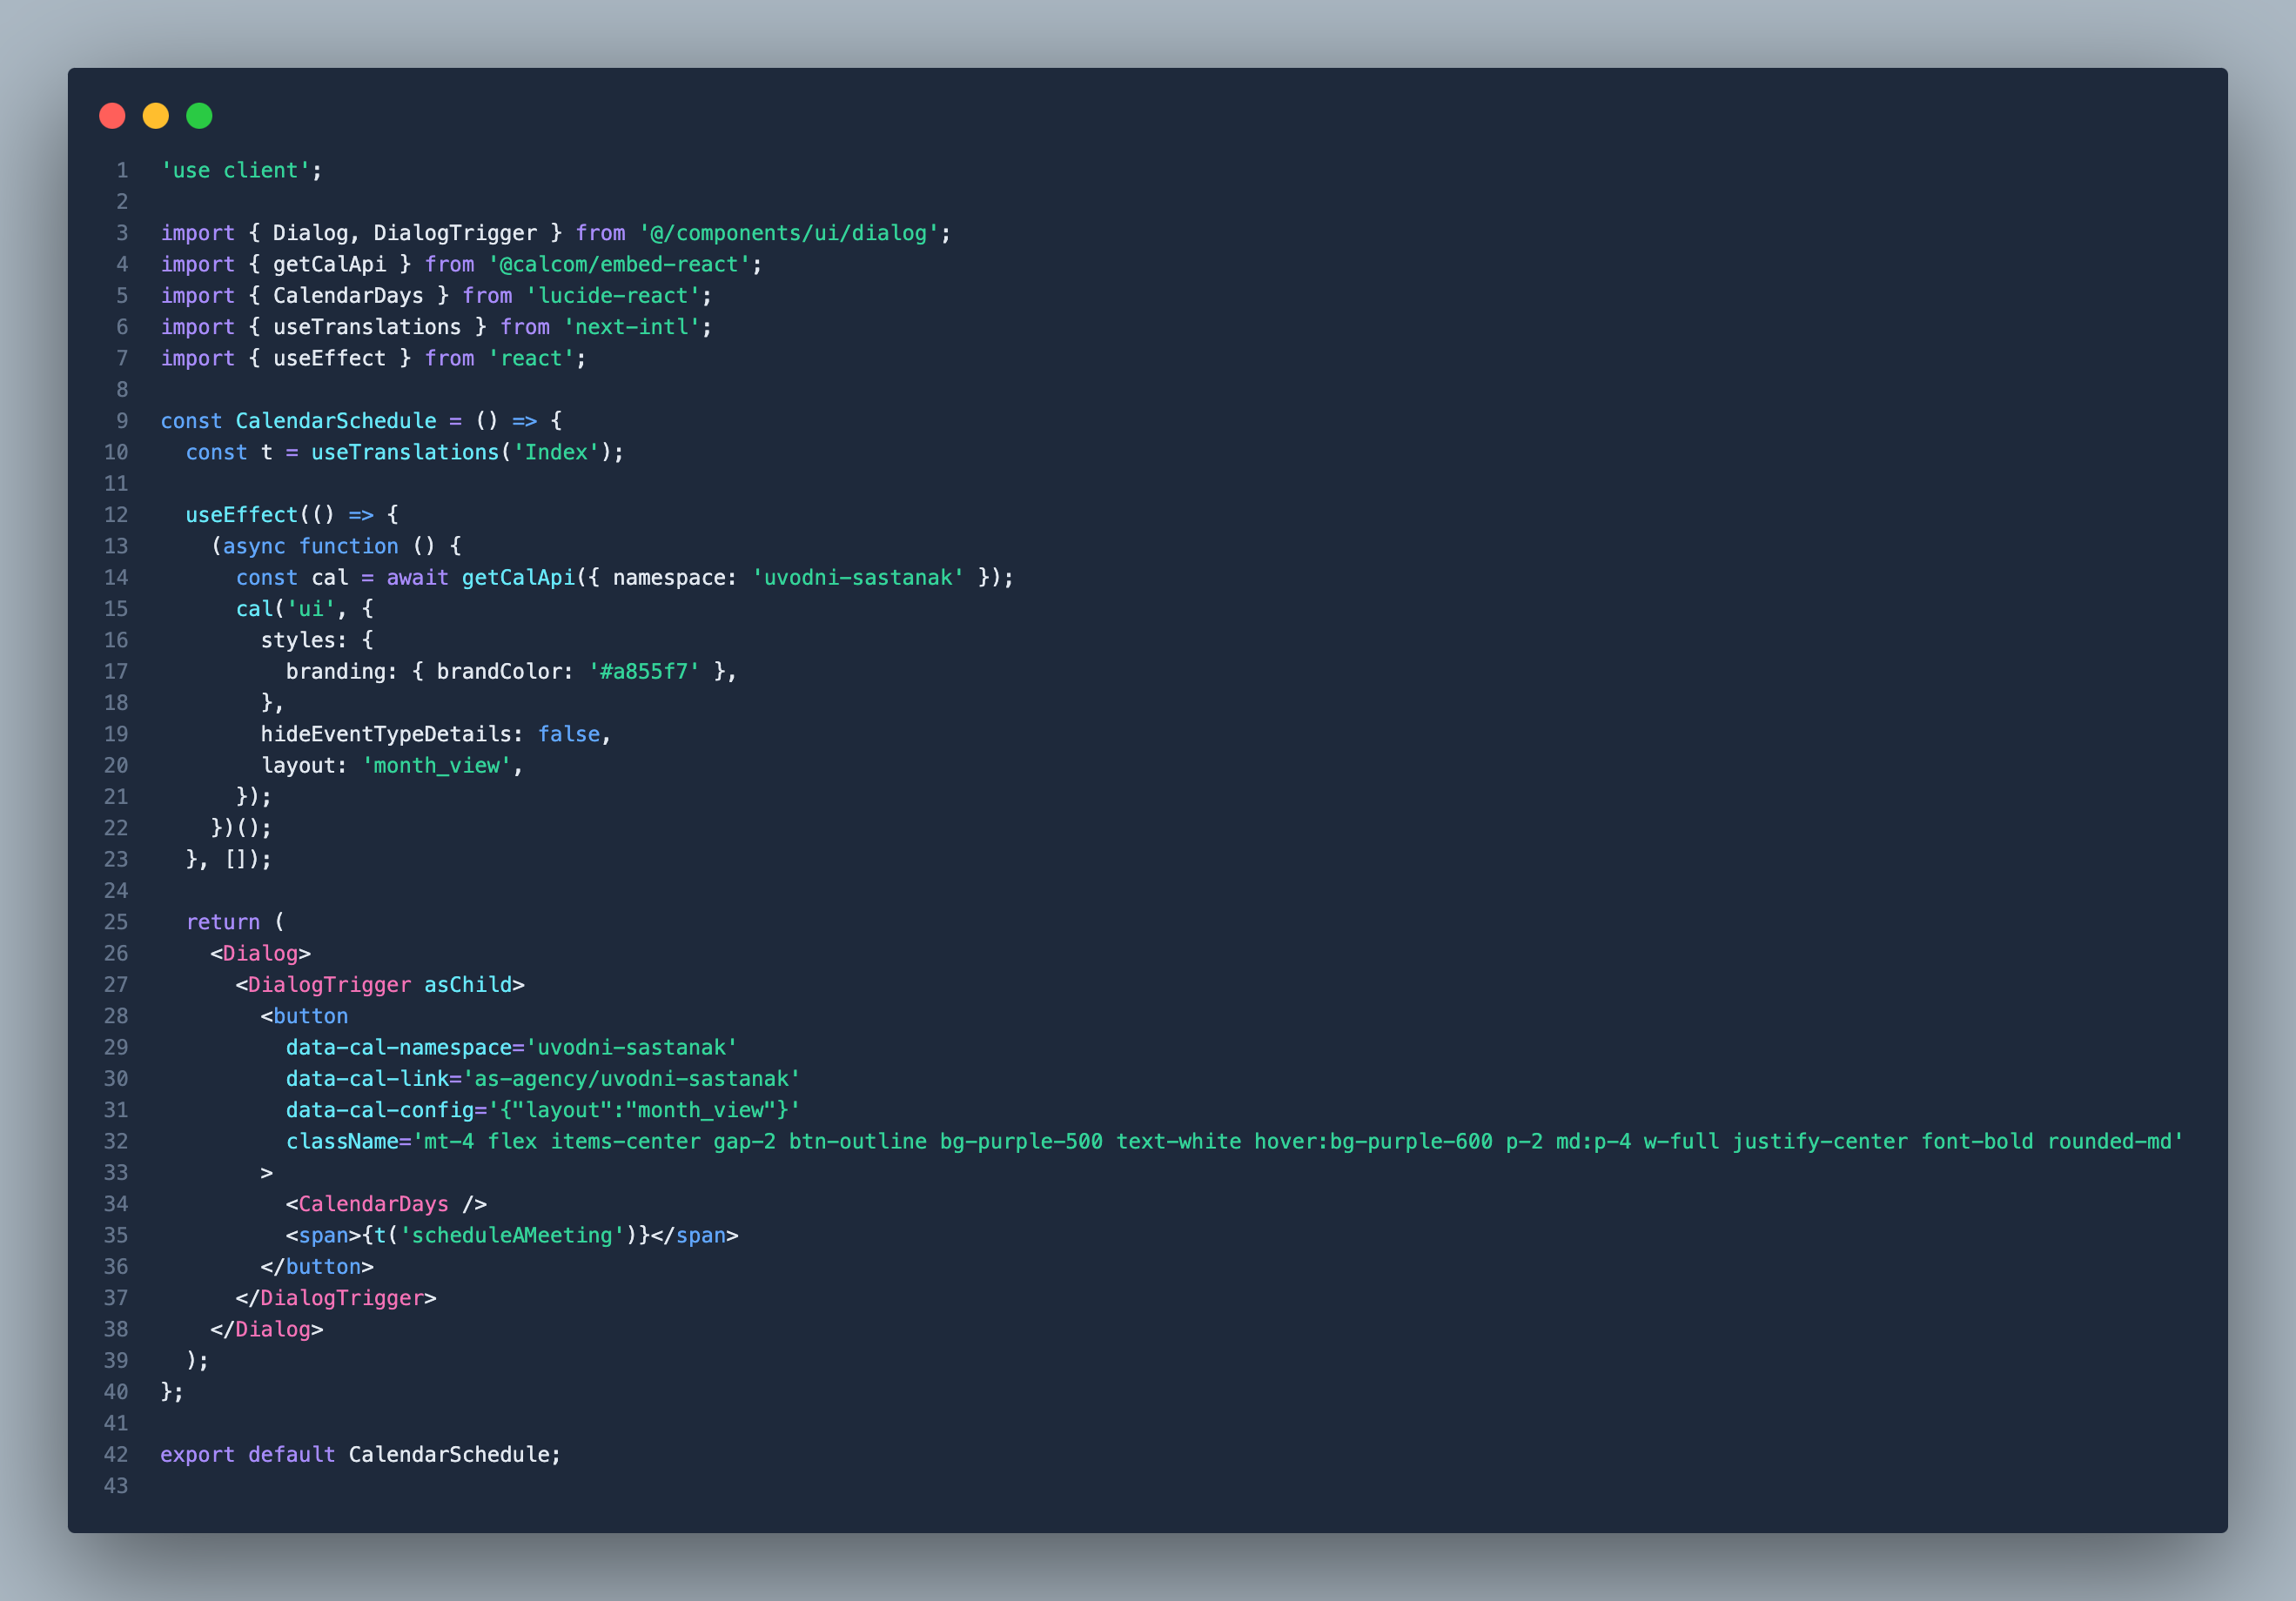2296x1601 pixels.
Task: Click the 'lucide-react' import string
Action: (x=612, y=296)
